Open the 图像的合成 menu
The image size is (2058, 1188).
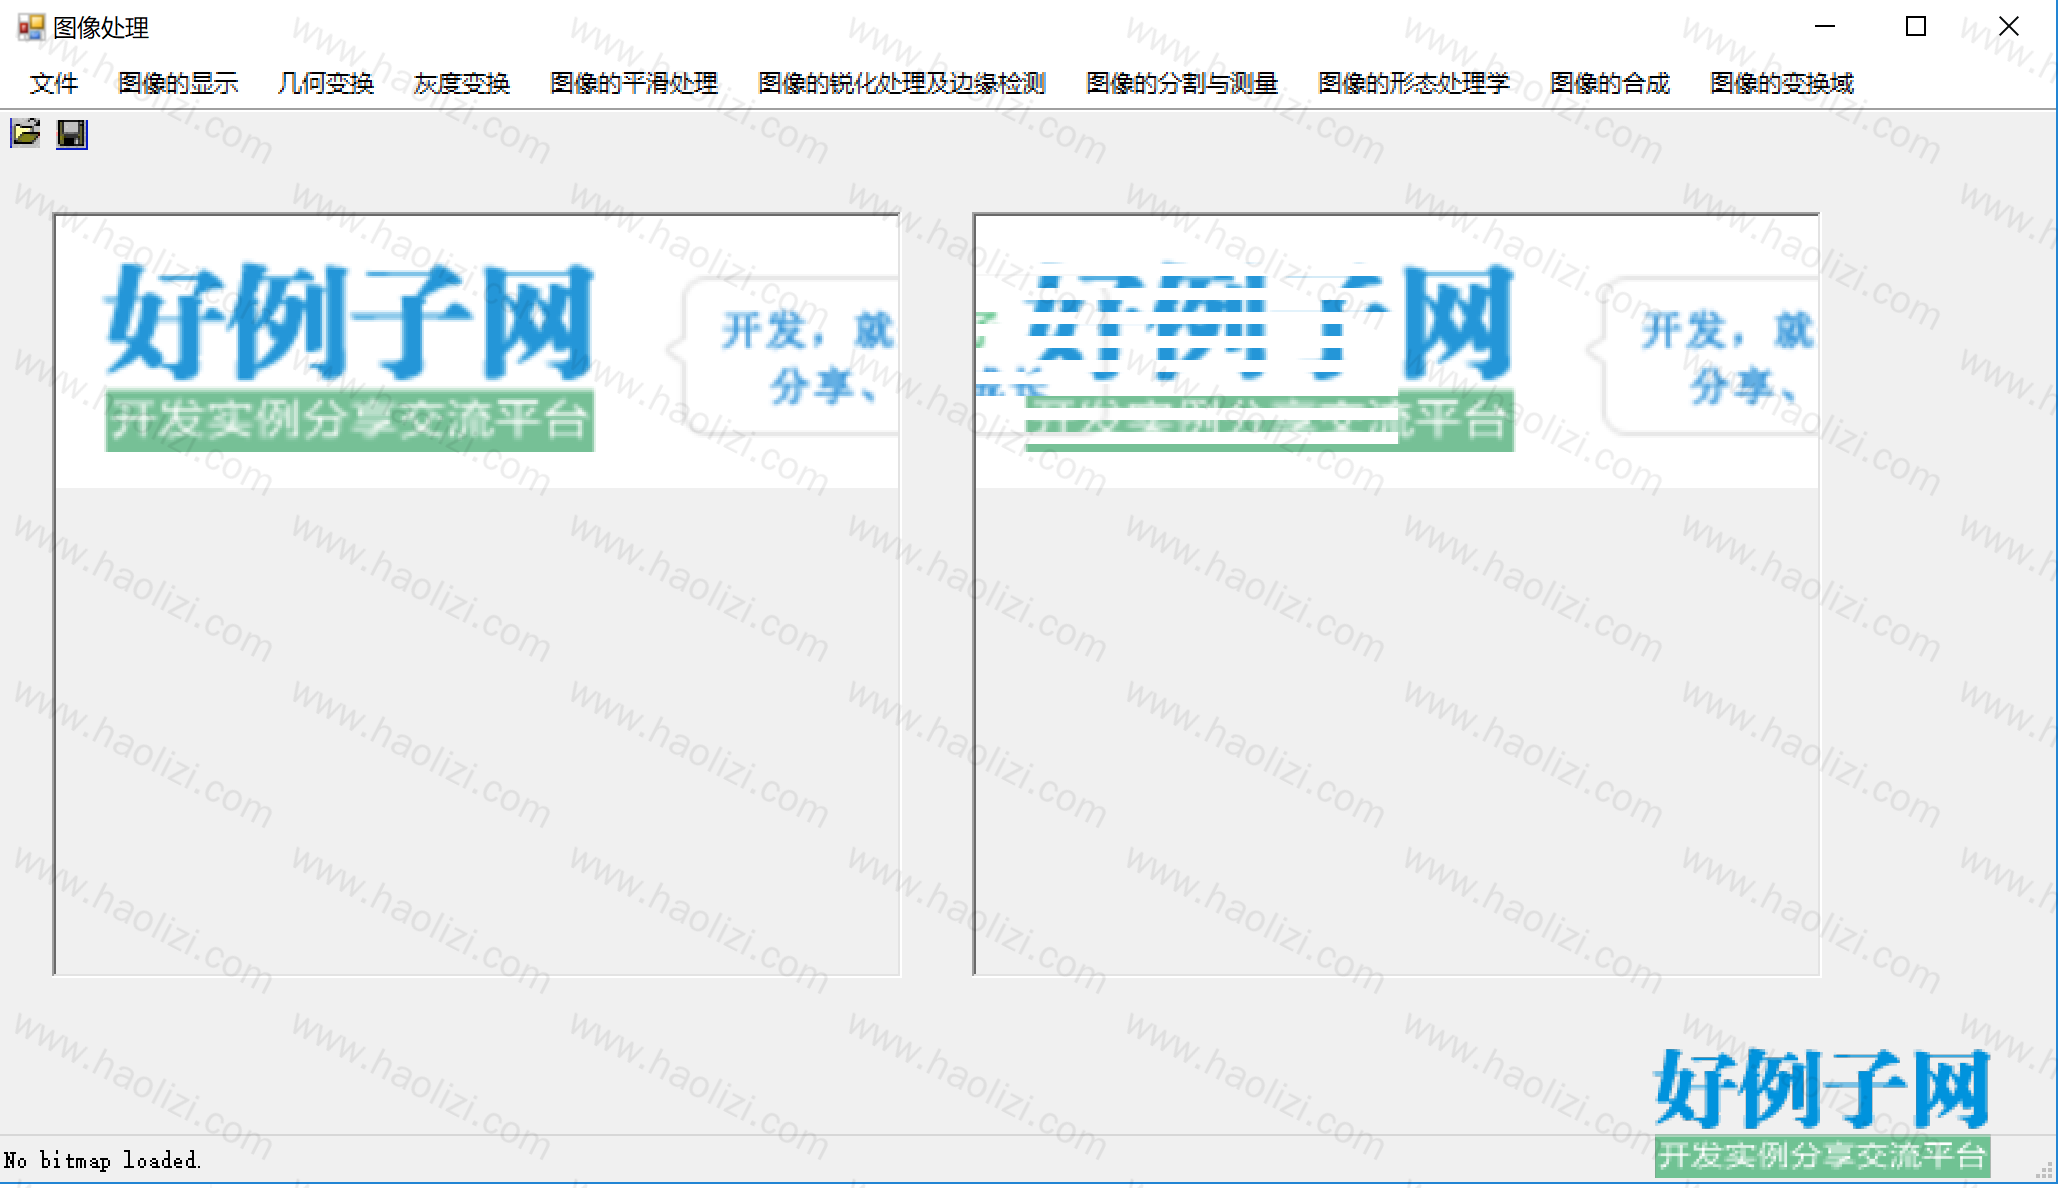tap(1610, 83)
